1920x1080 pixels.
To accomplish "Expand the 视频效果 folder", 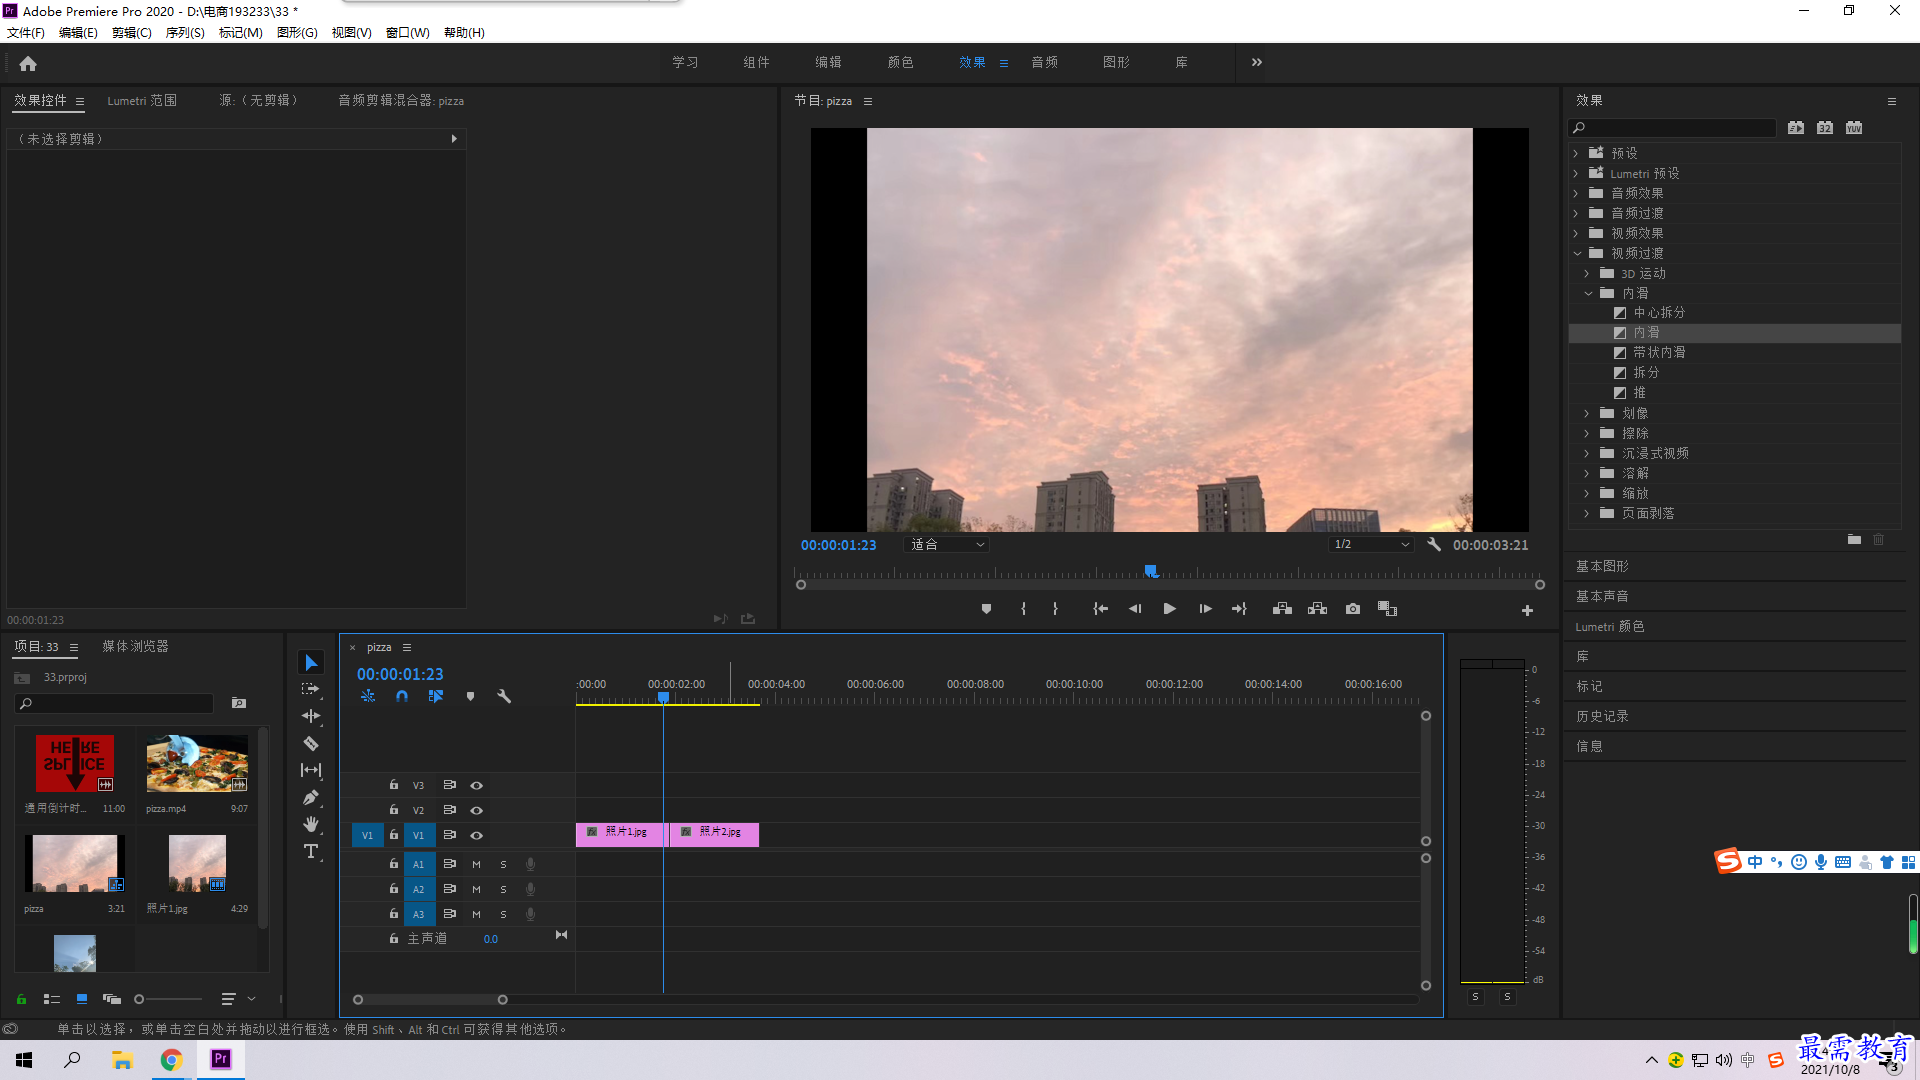I will coord(1576,233).
